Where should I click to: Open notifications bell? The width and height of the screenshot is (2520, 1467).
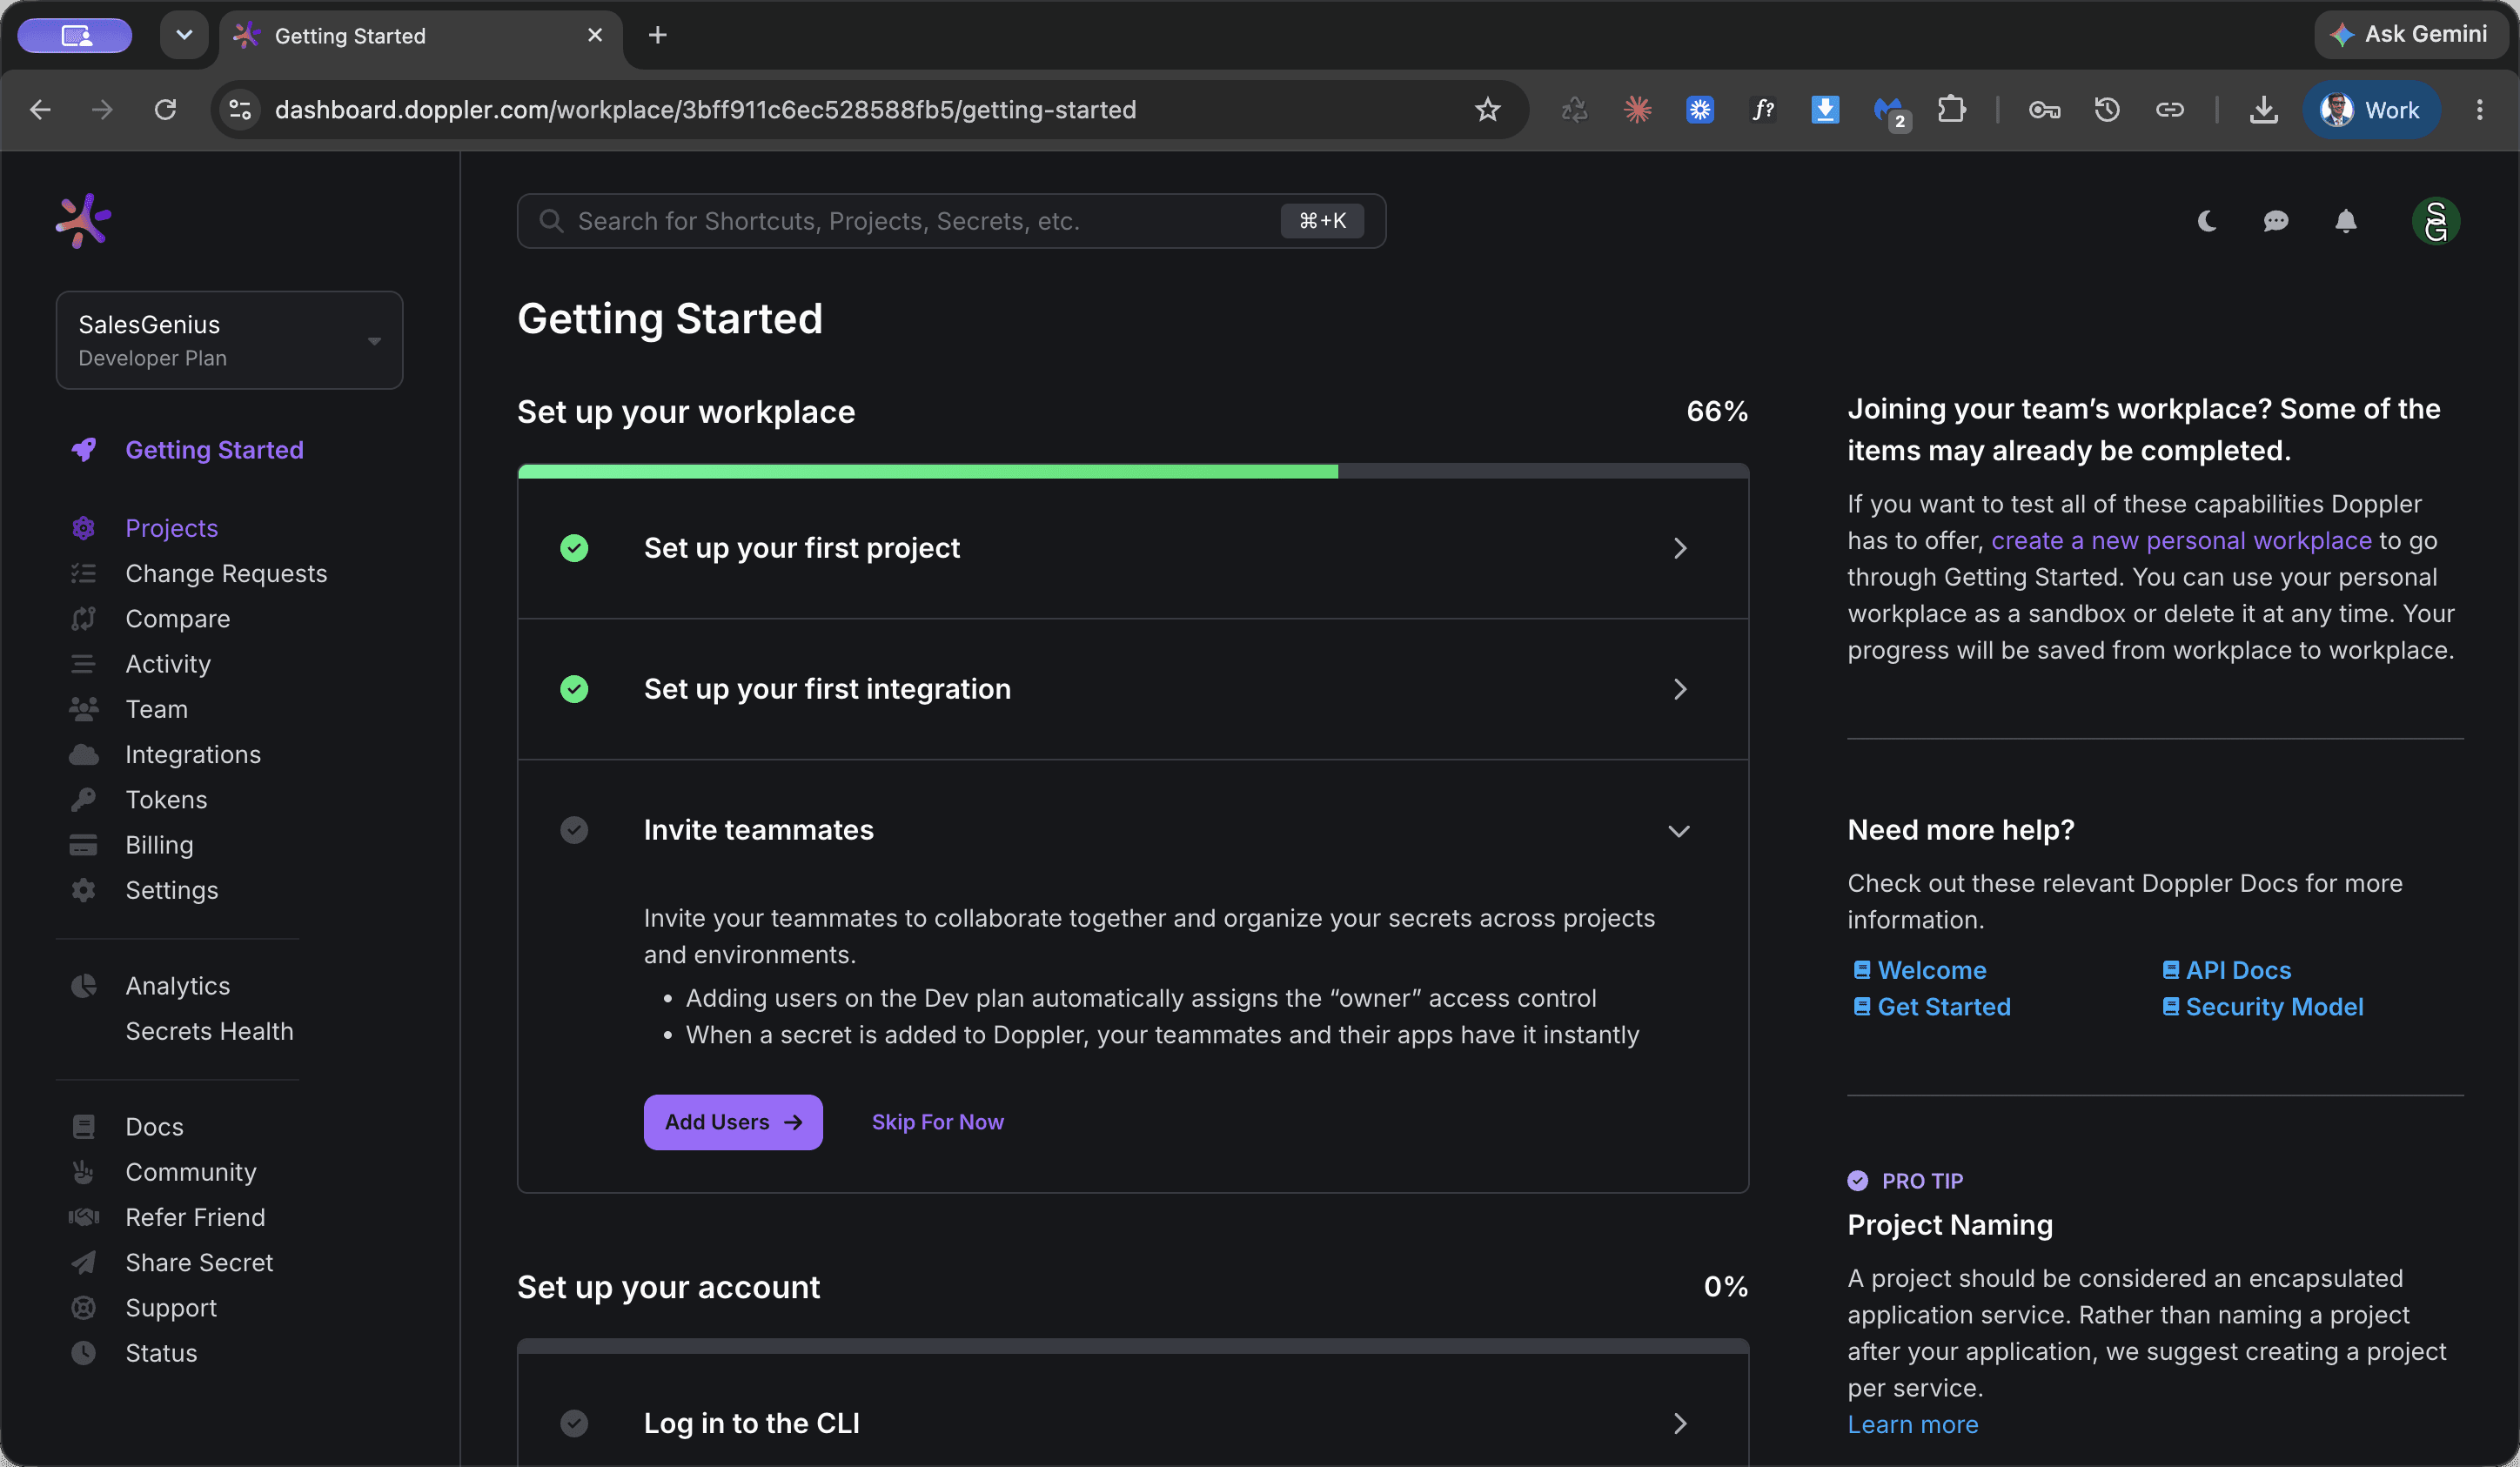[2346, 221]
